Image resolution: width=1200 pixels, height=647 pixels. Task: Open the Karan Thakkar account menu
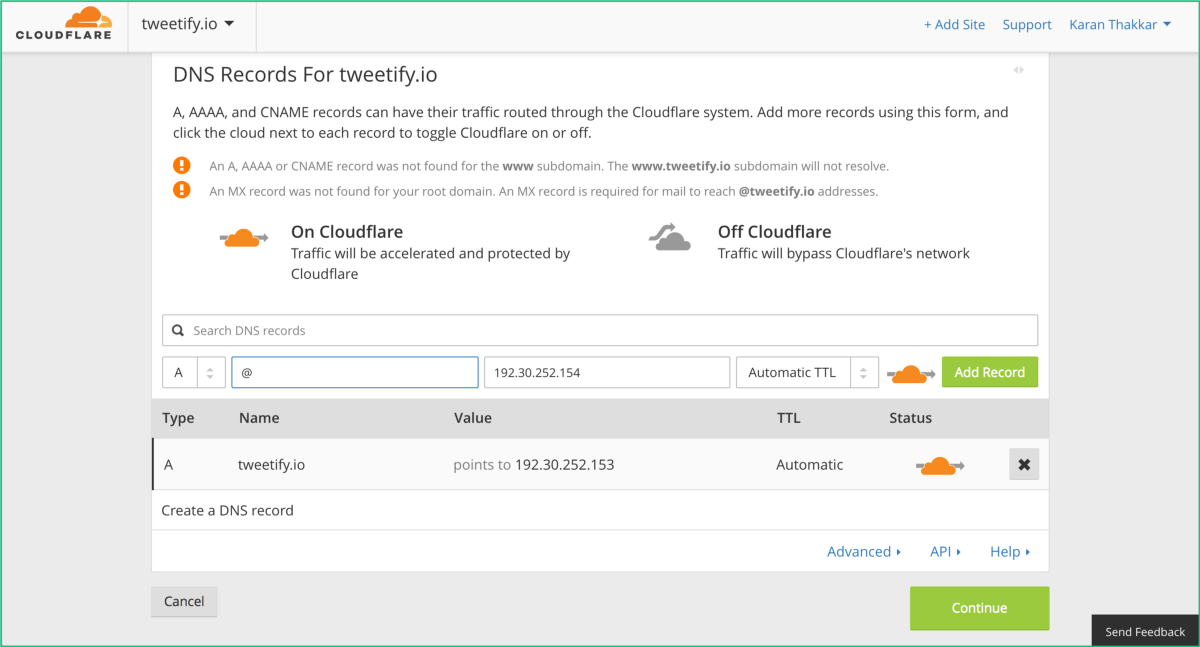click(x=1120, y=25)
